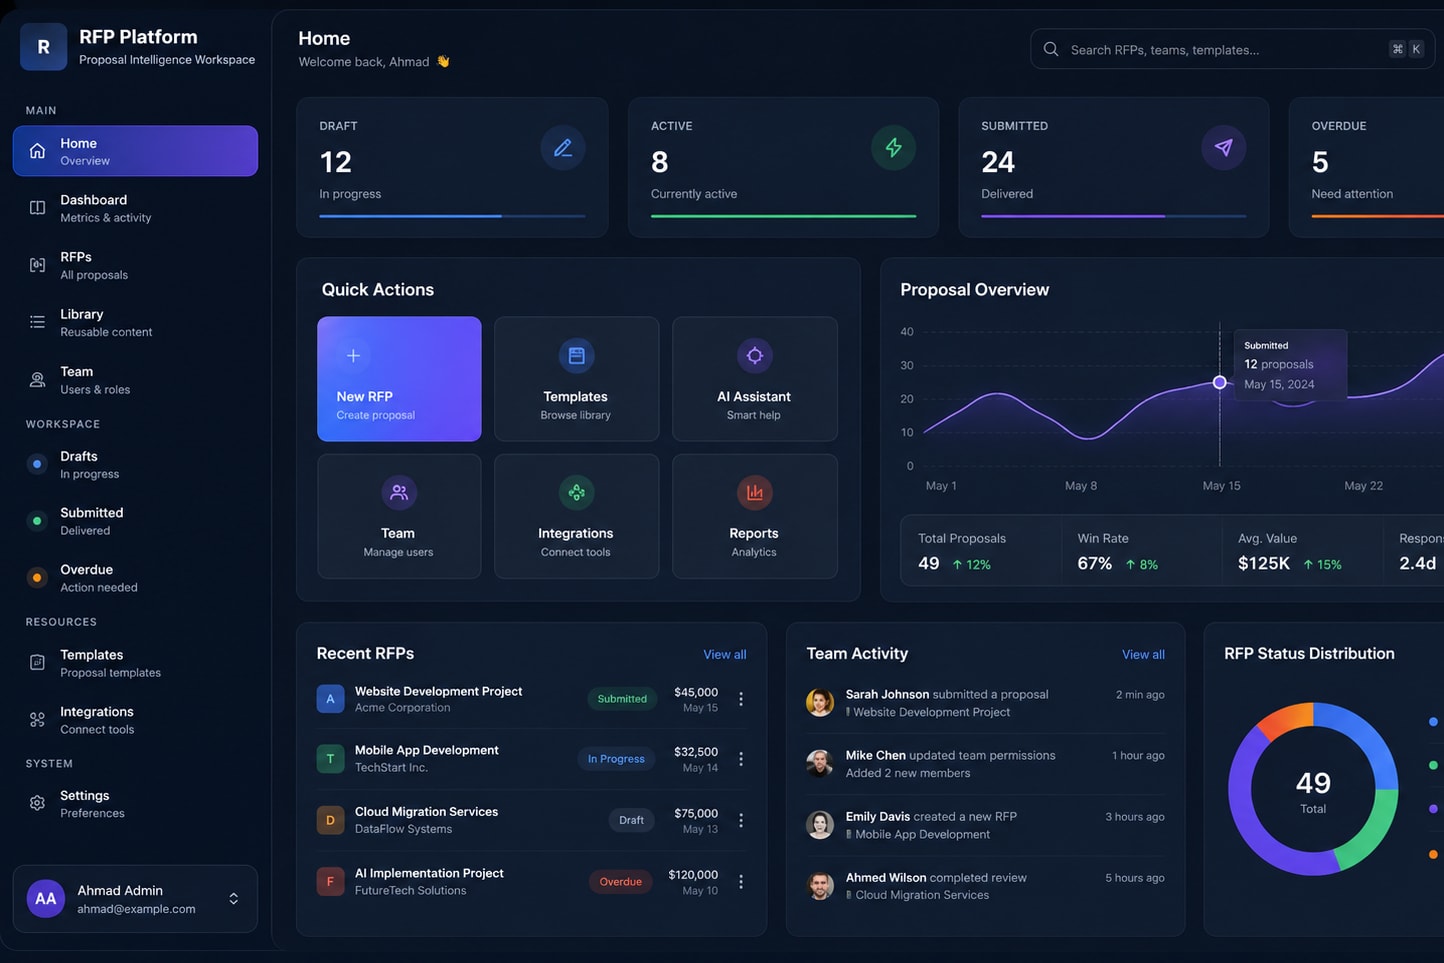Click the Active card green progress bar
Screen dimensions: 1444x963
(x=783, y=215)
